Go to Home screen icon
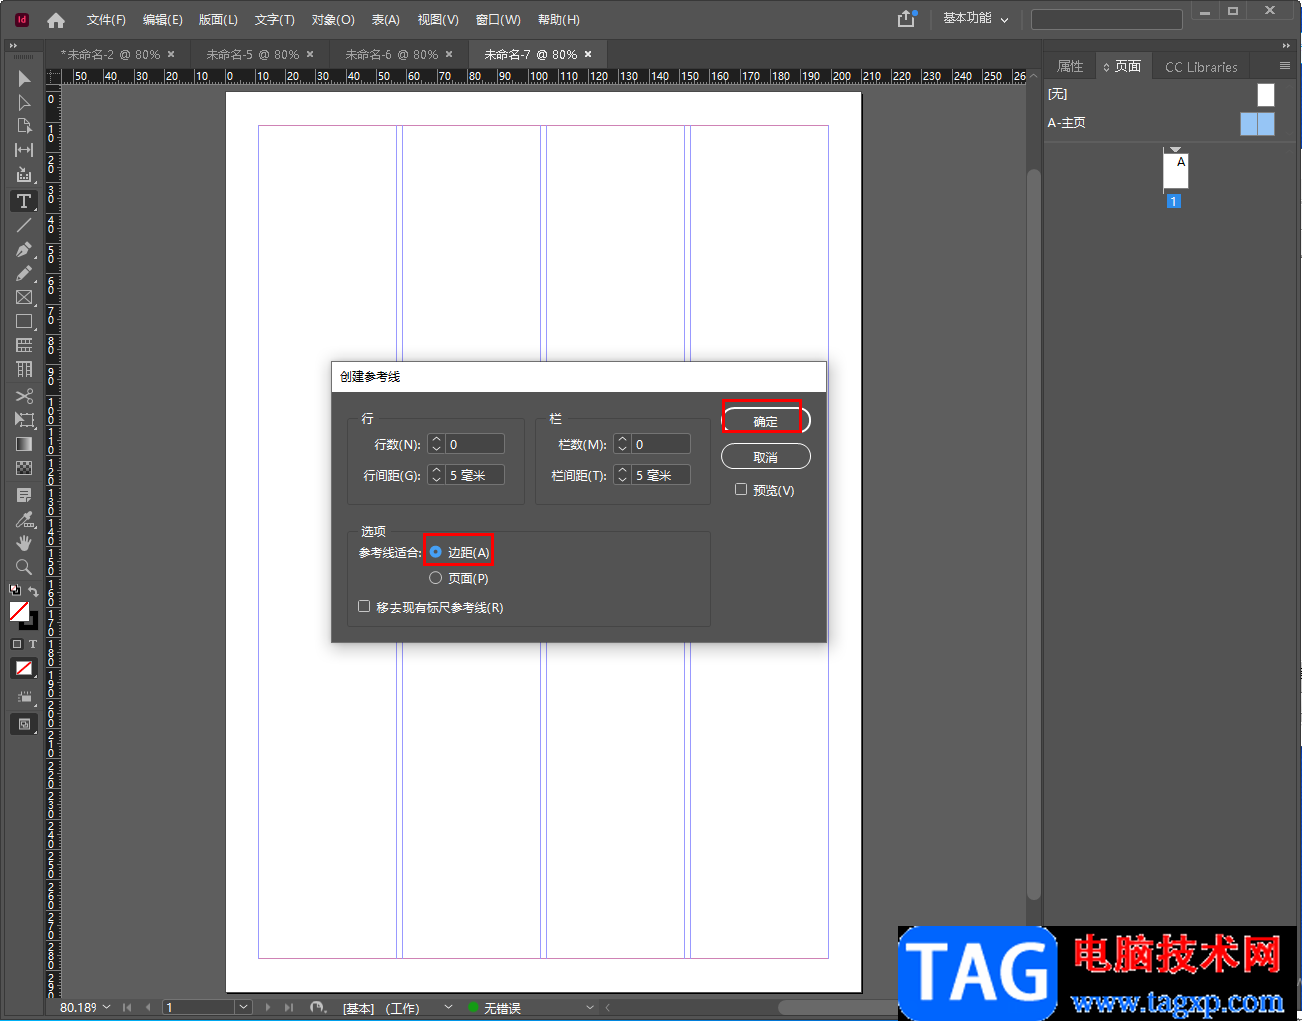1302x1021 pixels. [56, 20]
